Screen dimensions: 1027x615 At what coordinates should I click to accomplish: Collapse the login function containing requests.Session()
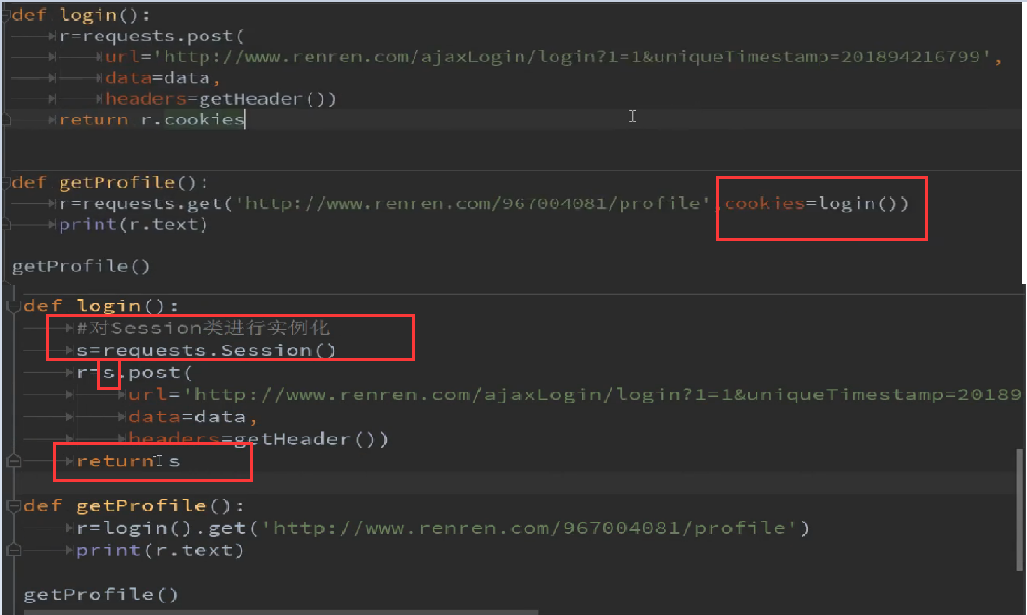point(12,306)
